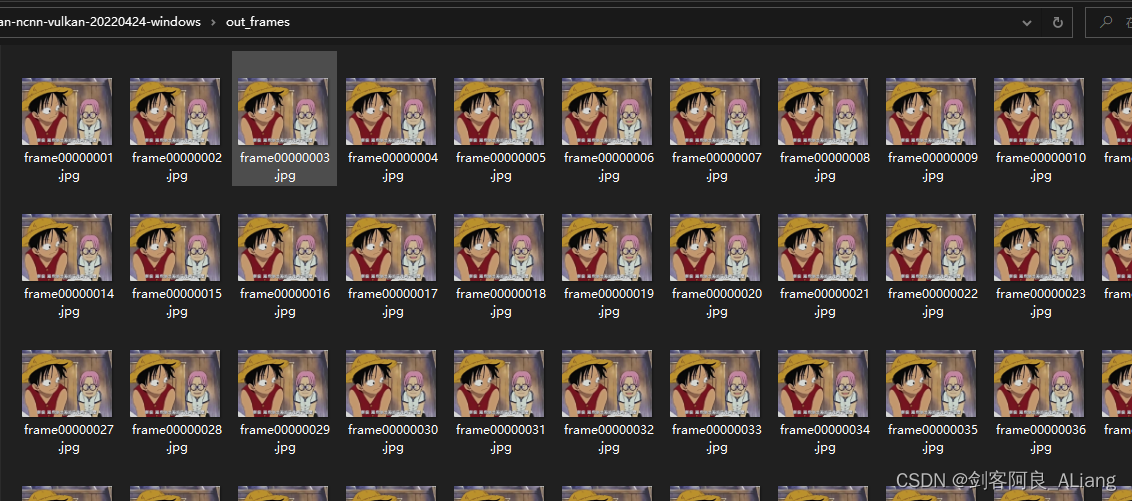This screenshot has height=501, width=1132.
Task: Select frame00000028.jpg thumbnail
Action: [175, 383]
